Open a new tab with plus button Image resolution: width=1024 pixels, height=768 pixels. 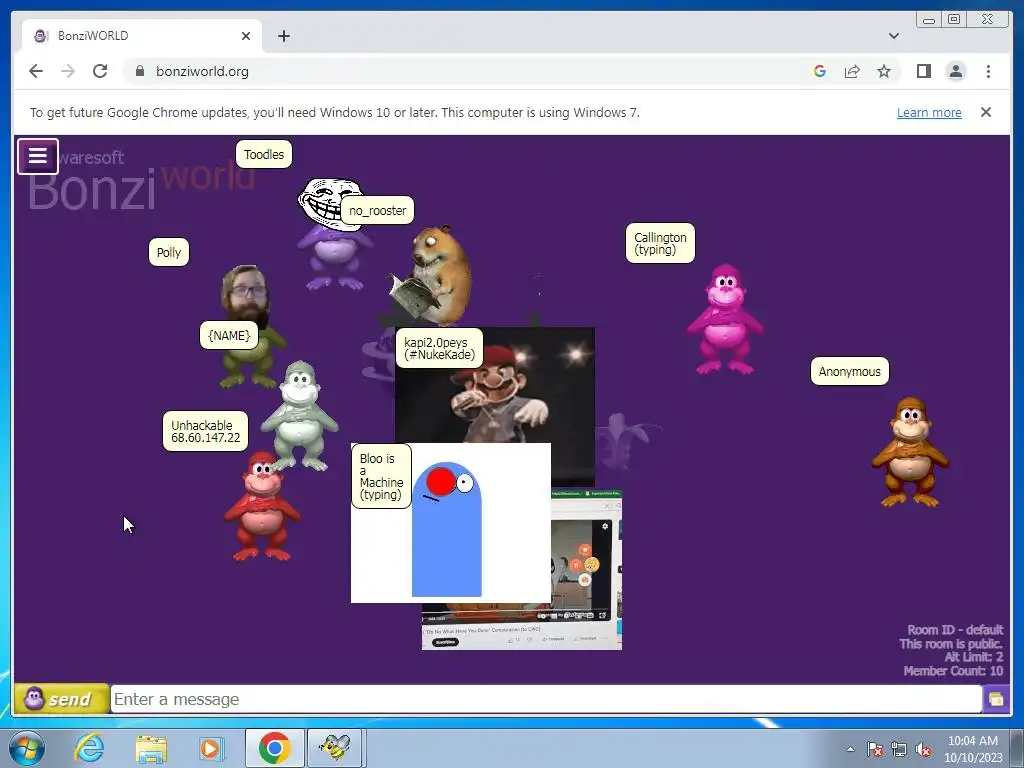[x=283, y=36]
